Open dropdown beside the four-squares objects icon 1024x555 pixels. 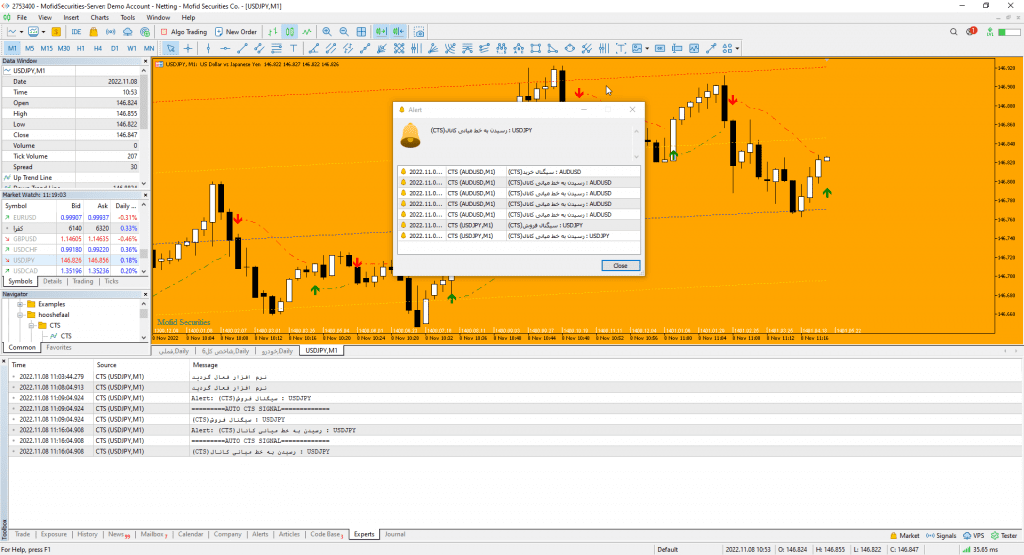pos(737,48)
